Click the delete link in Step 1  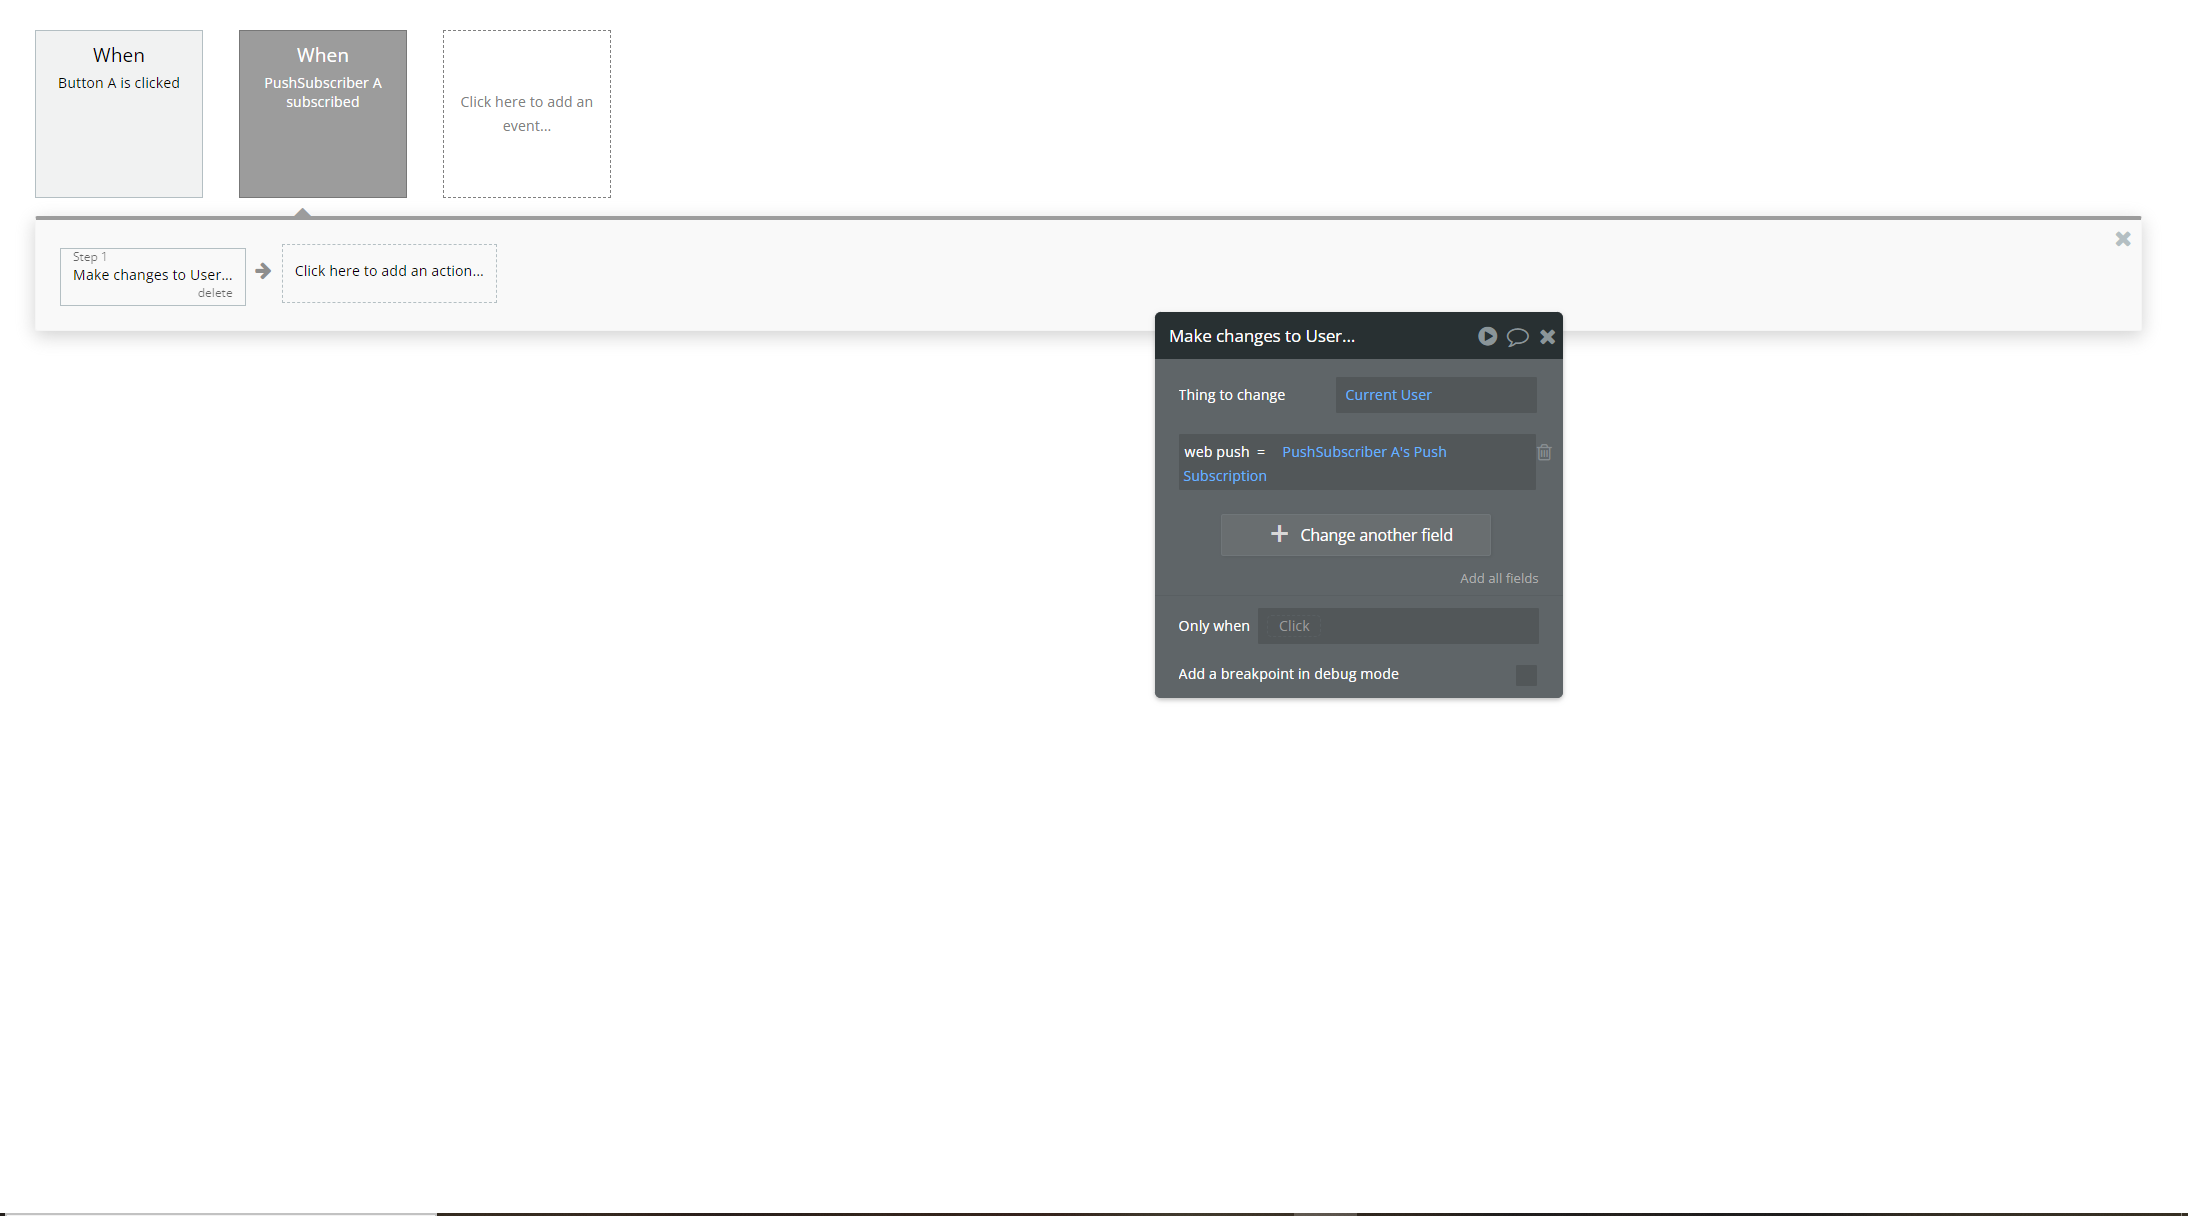coord(215,293)
